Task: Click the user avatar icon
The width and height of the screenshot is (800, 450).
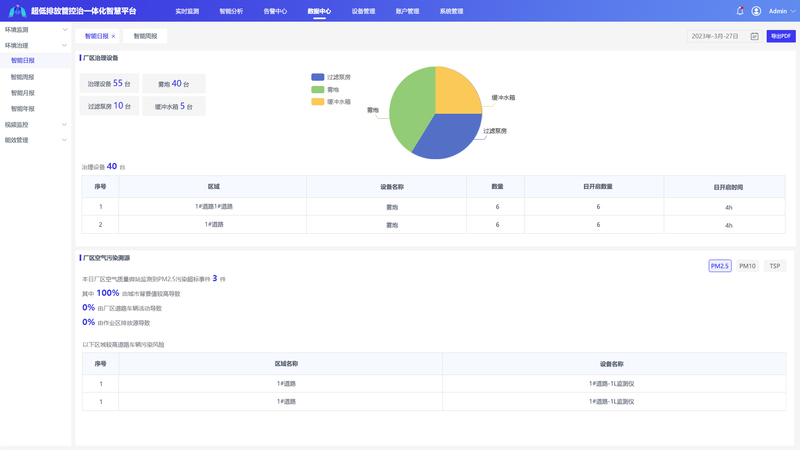Action: point(756,11)
